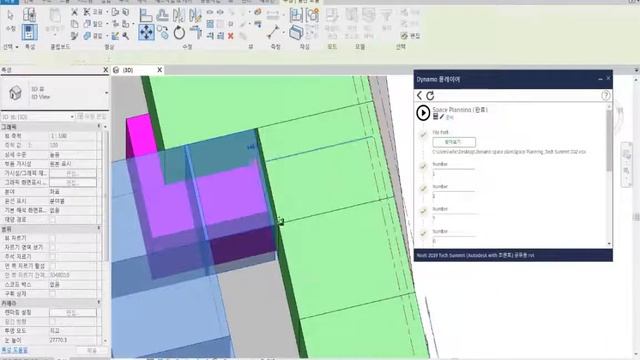The image size is (640, 360).
Task: Click the first Number input field
Action: [x=453, y=173]
